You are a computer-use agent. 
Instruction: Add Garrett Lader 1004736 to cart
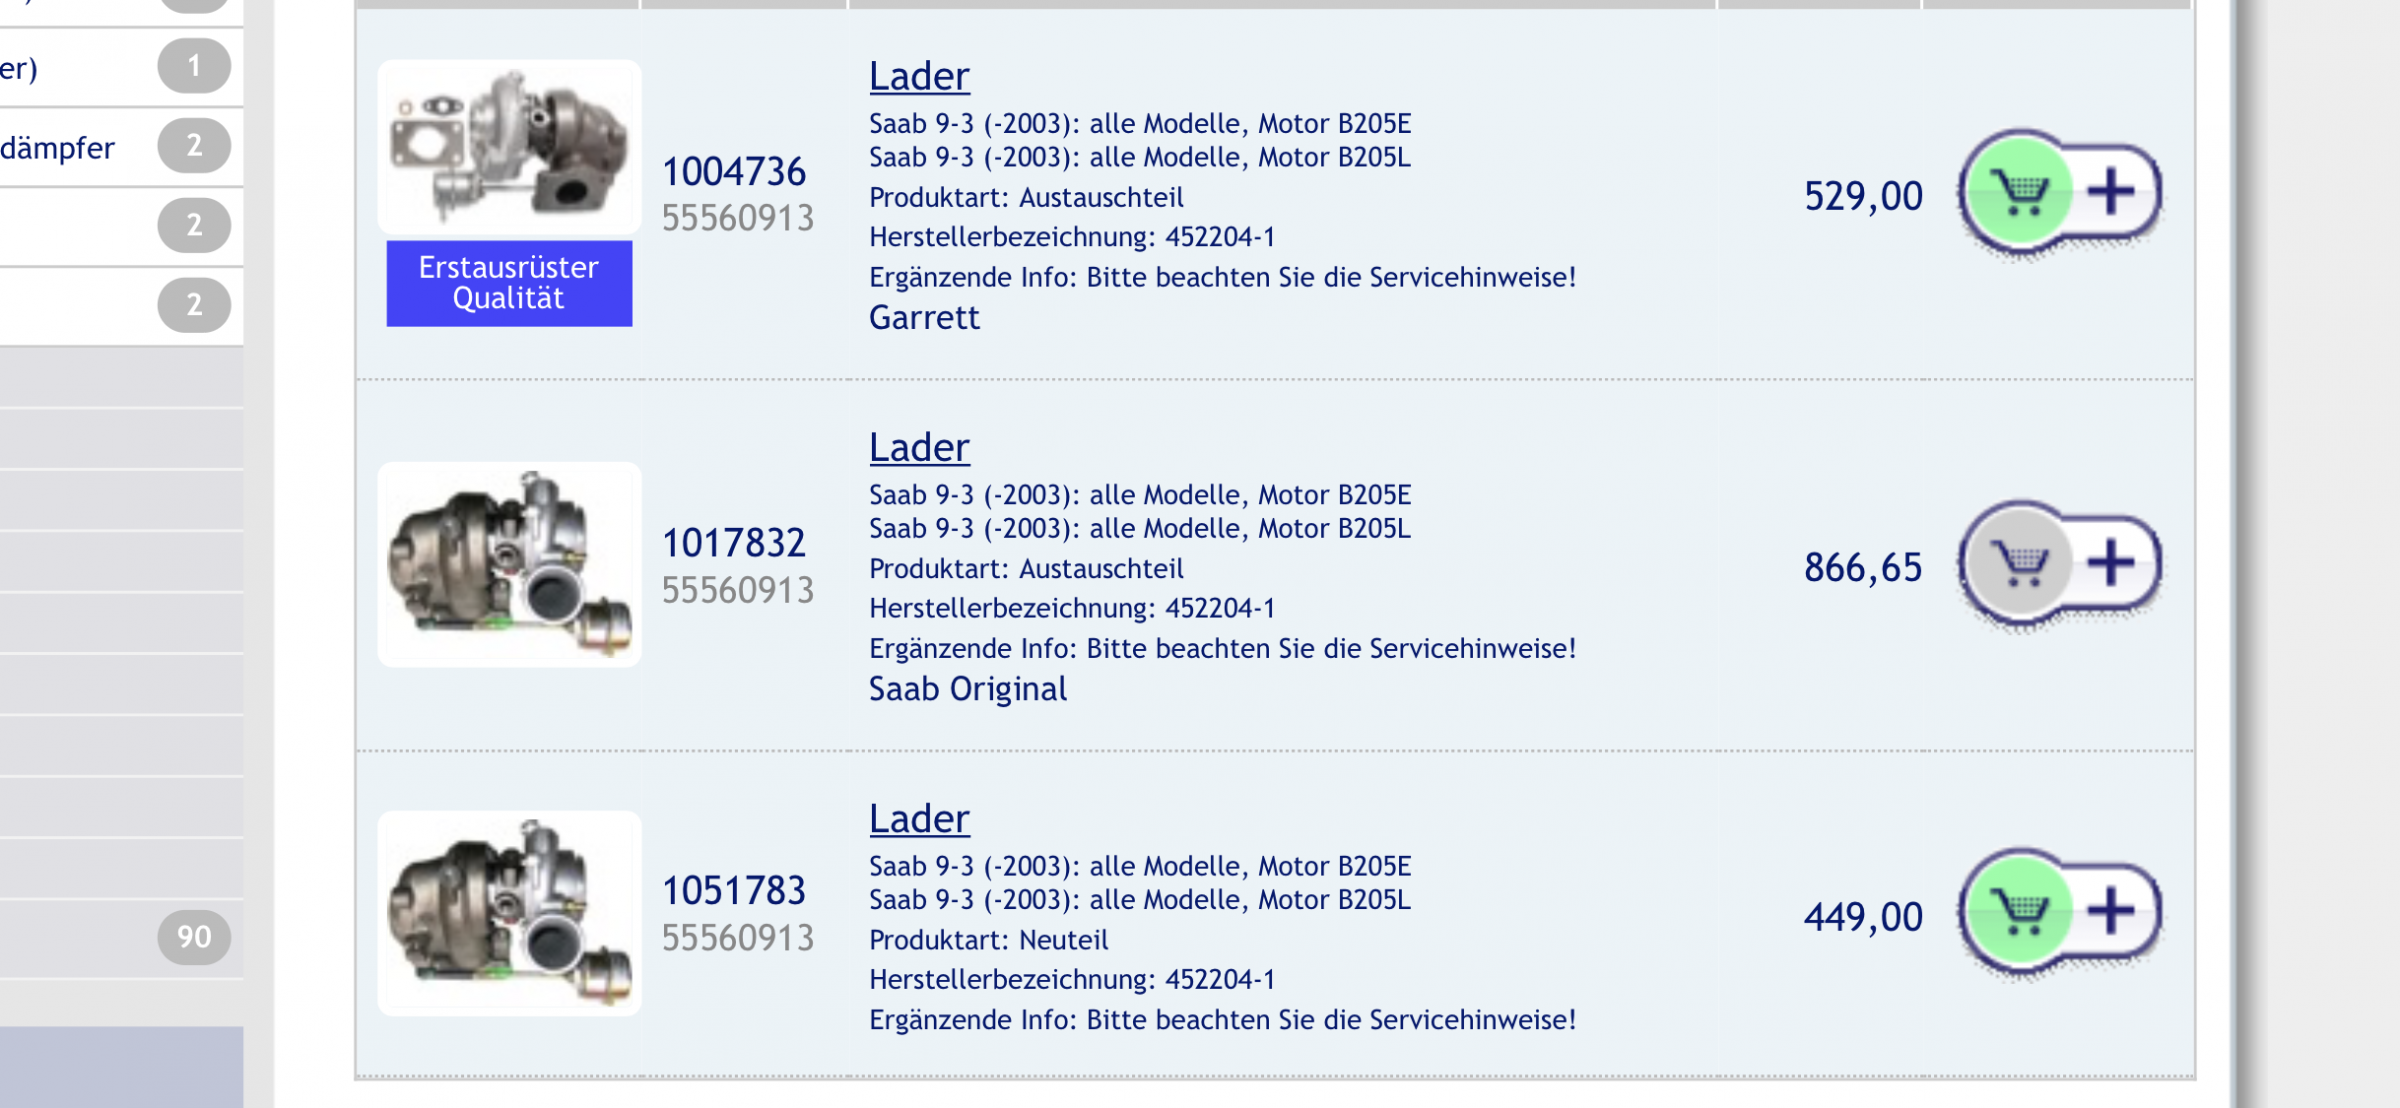(2019, 192)
